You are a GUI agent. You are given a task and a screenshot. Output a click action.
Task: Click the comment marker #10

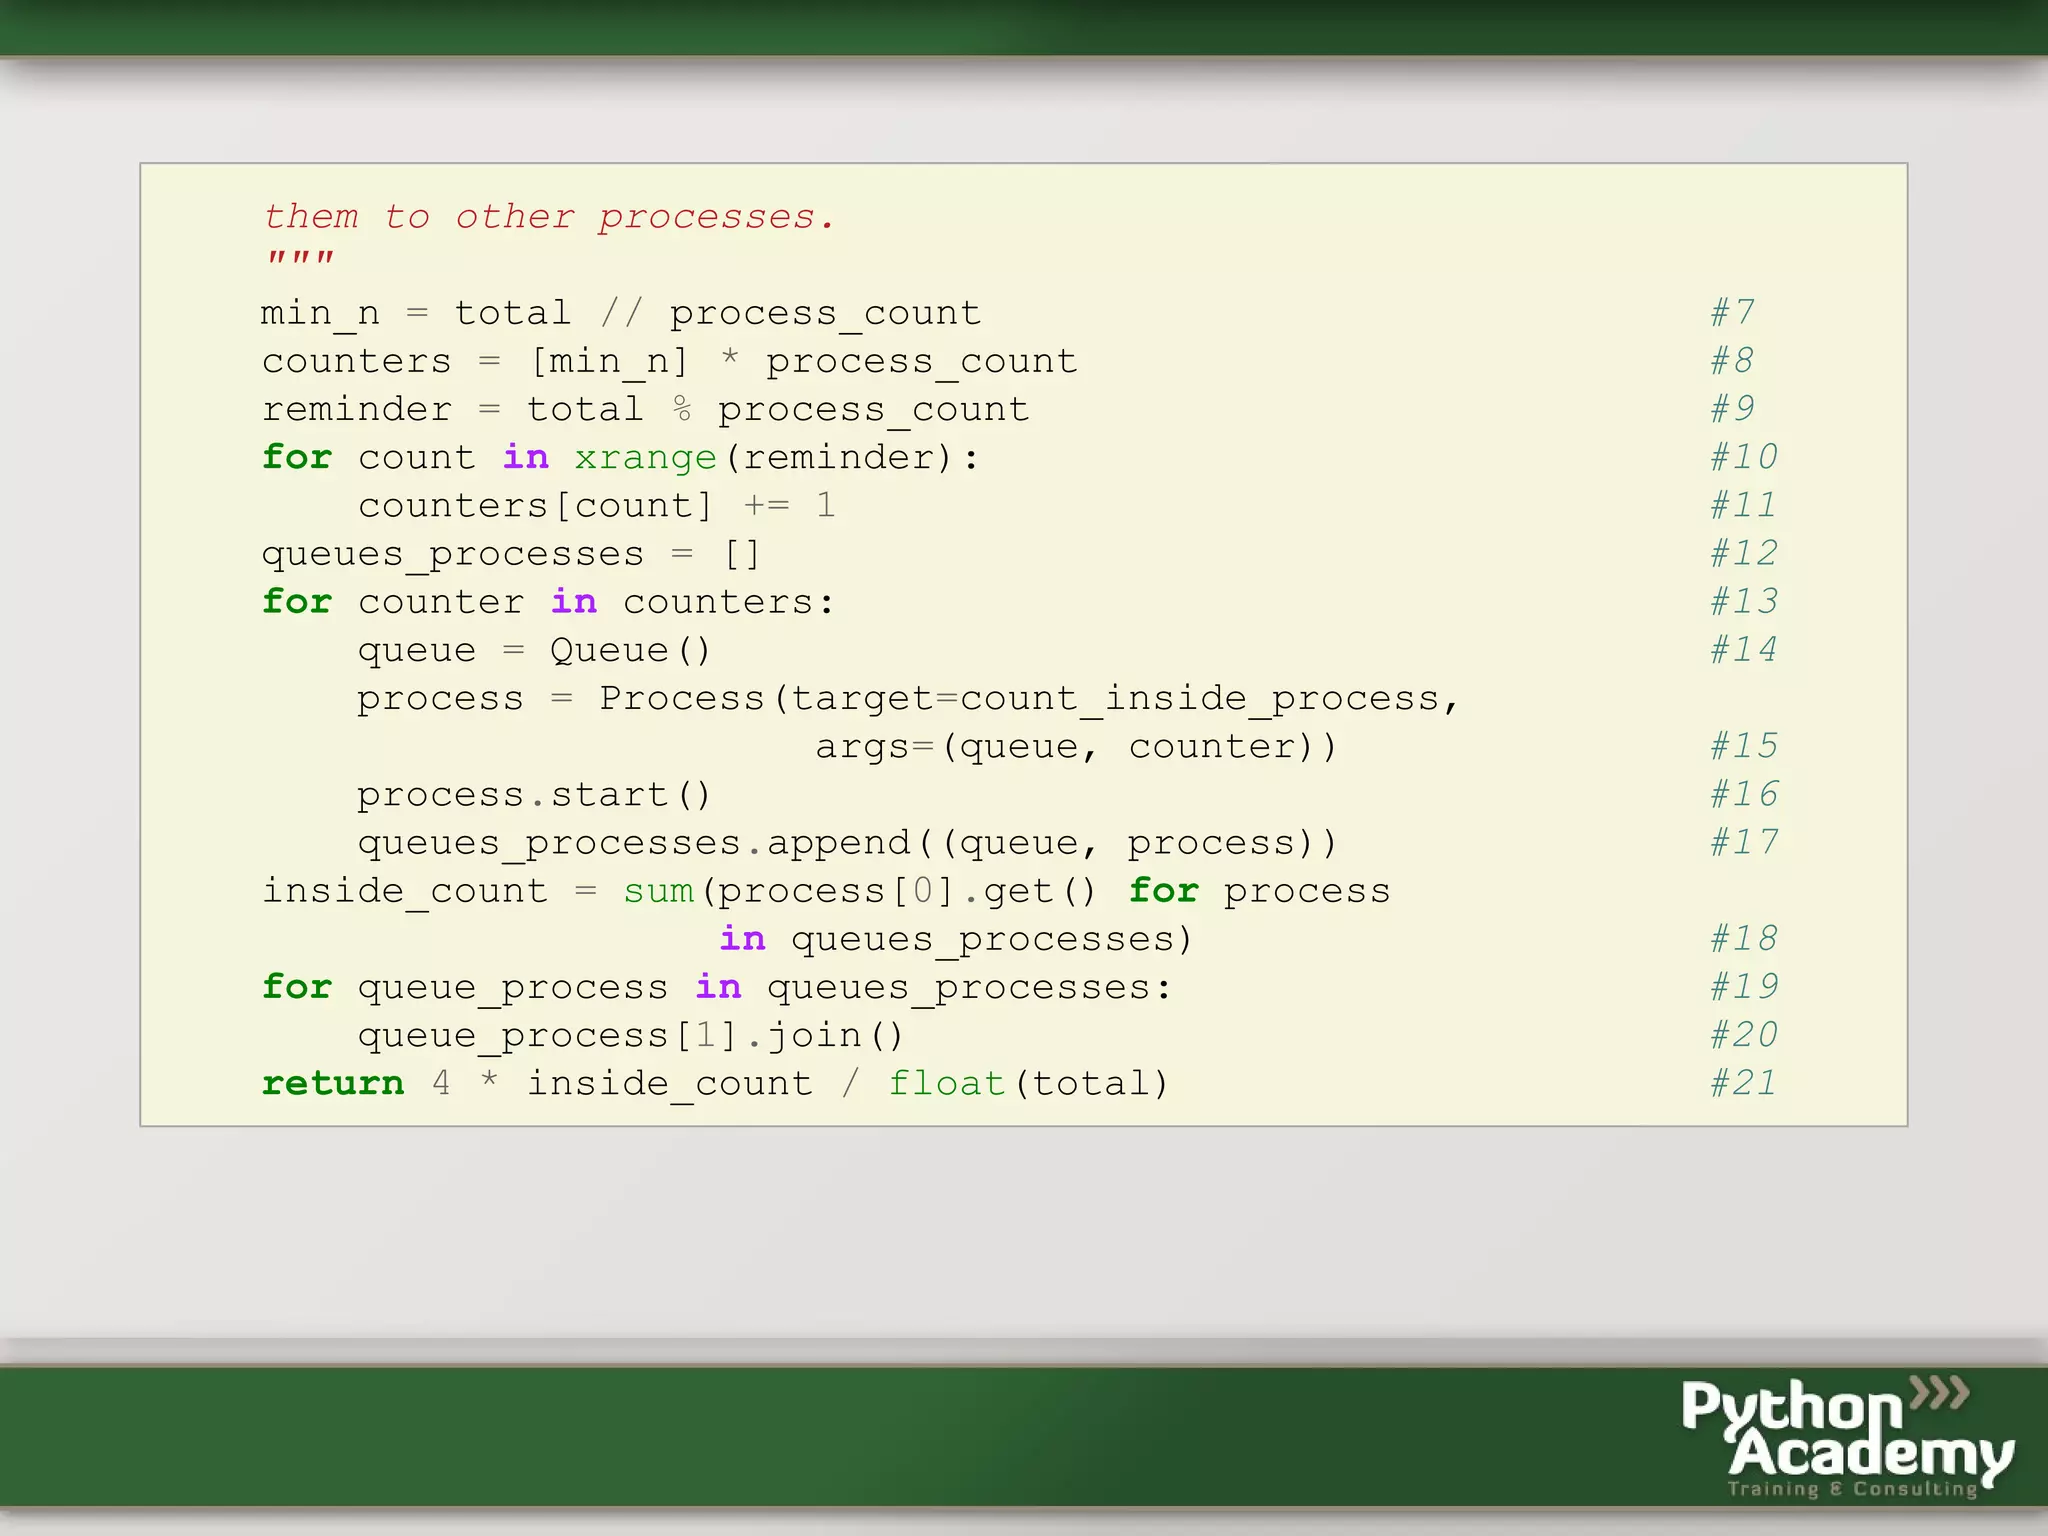click(1744, 457)
